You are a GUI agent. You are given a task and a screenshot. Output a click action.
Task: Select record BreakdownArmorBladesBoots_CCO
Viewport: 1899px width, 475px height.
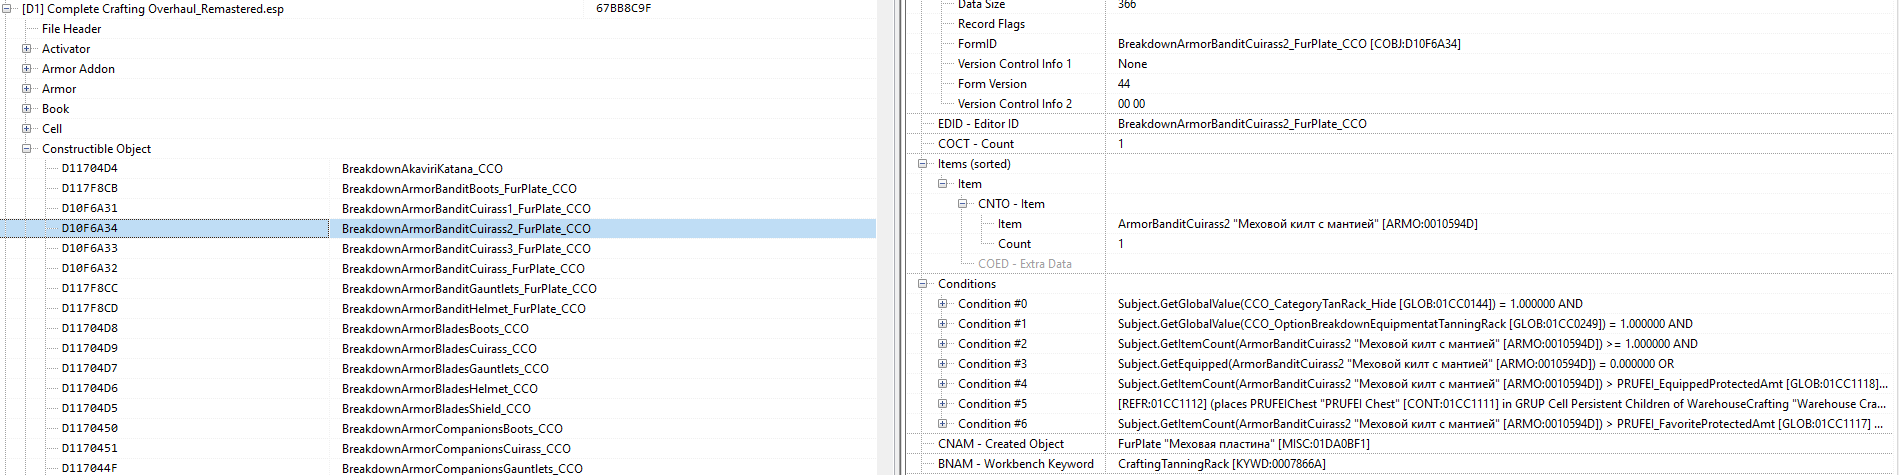click(x=435, y=329)
